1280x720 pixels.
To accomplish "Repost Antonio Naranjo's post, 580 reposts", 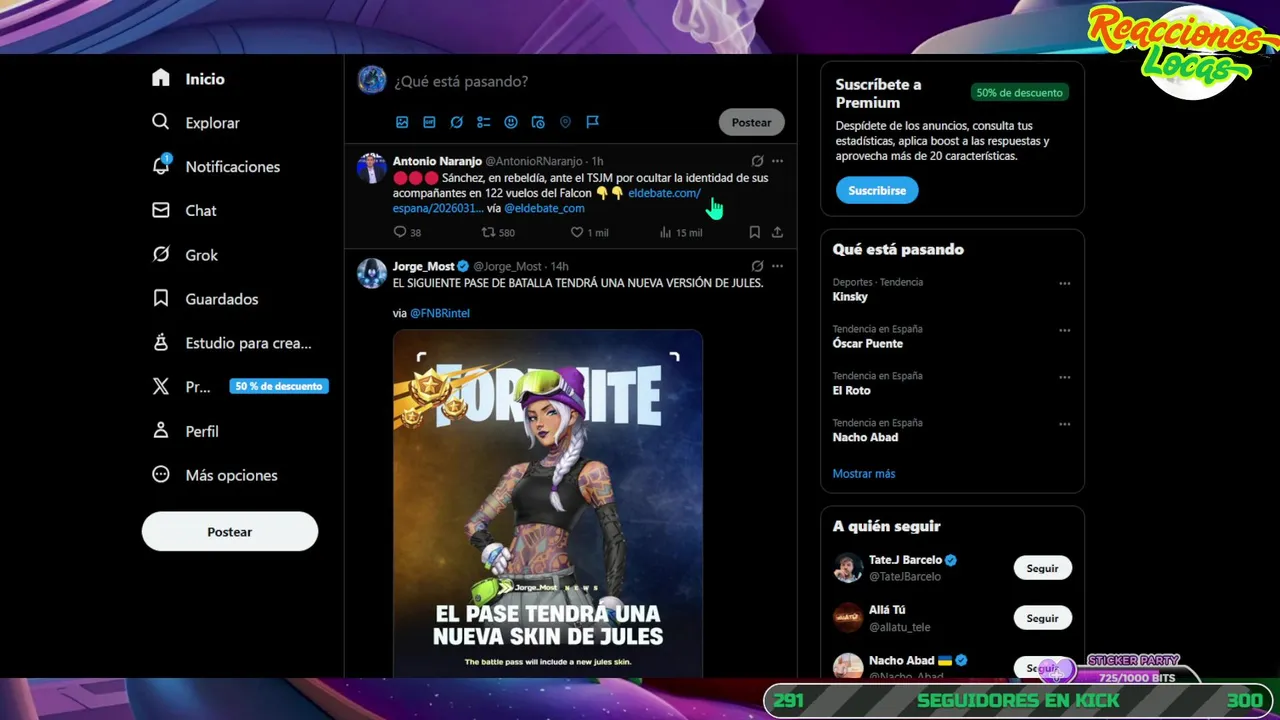I will click(498, 232).
